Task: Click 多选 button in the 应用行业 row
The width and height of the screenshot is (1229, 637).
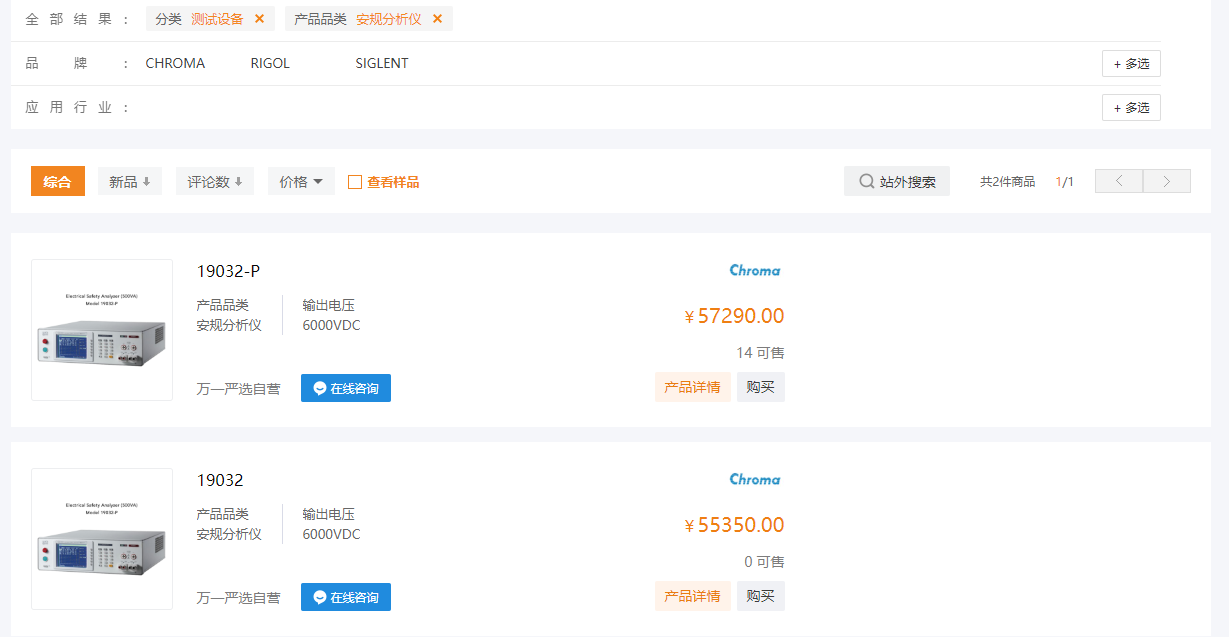Action: click(x=1131, y=107)
